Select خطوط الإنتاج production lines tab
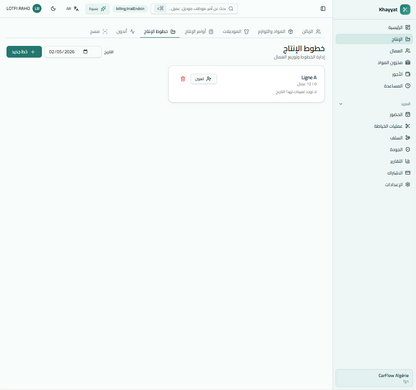Screen dimensions: 416x390 (x=160, y=31)
